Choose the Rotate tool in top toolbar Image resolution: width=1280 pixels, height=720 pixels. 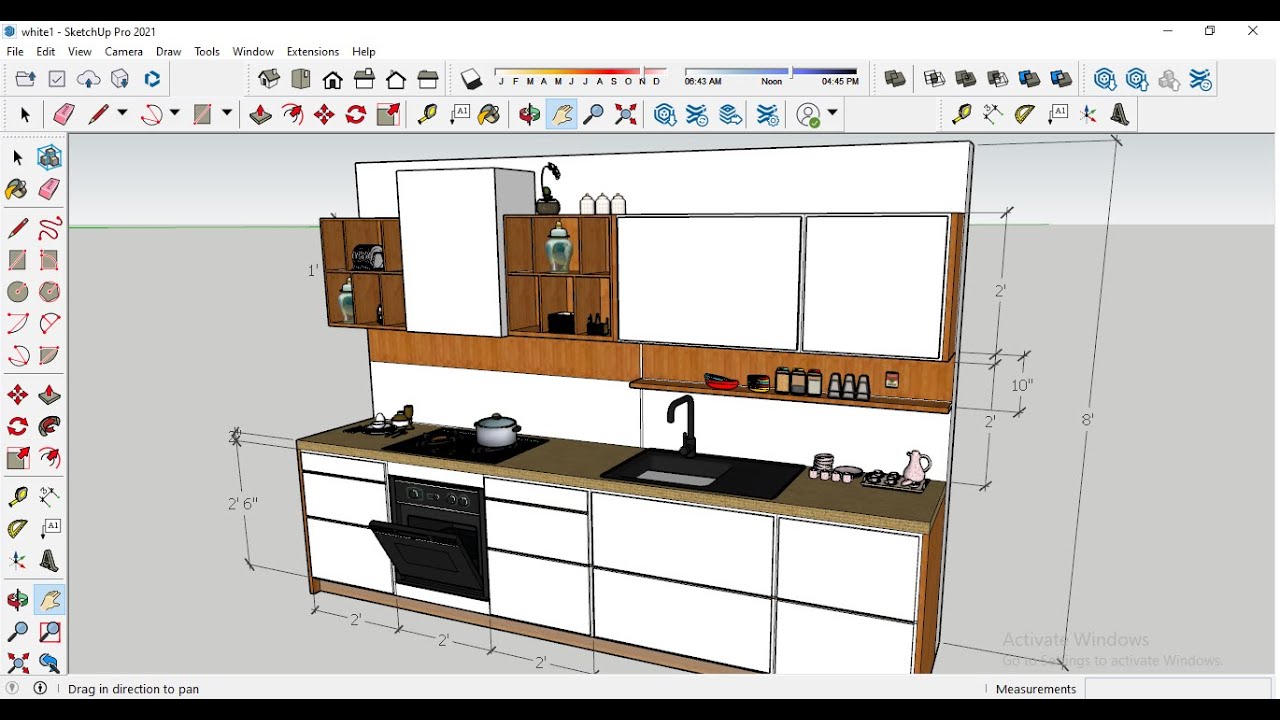[x=356, y=115]
